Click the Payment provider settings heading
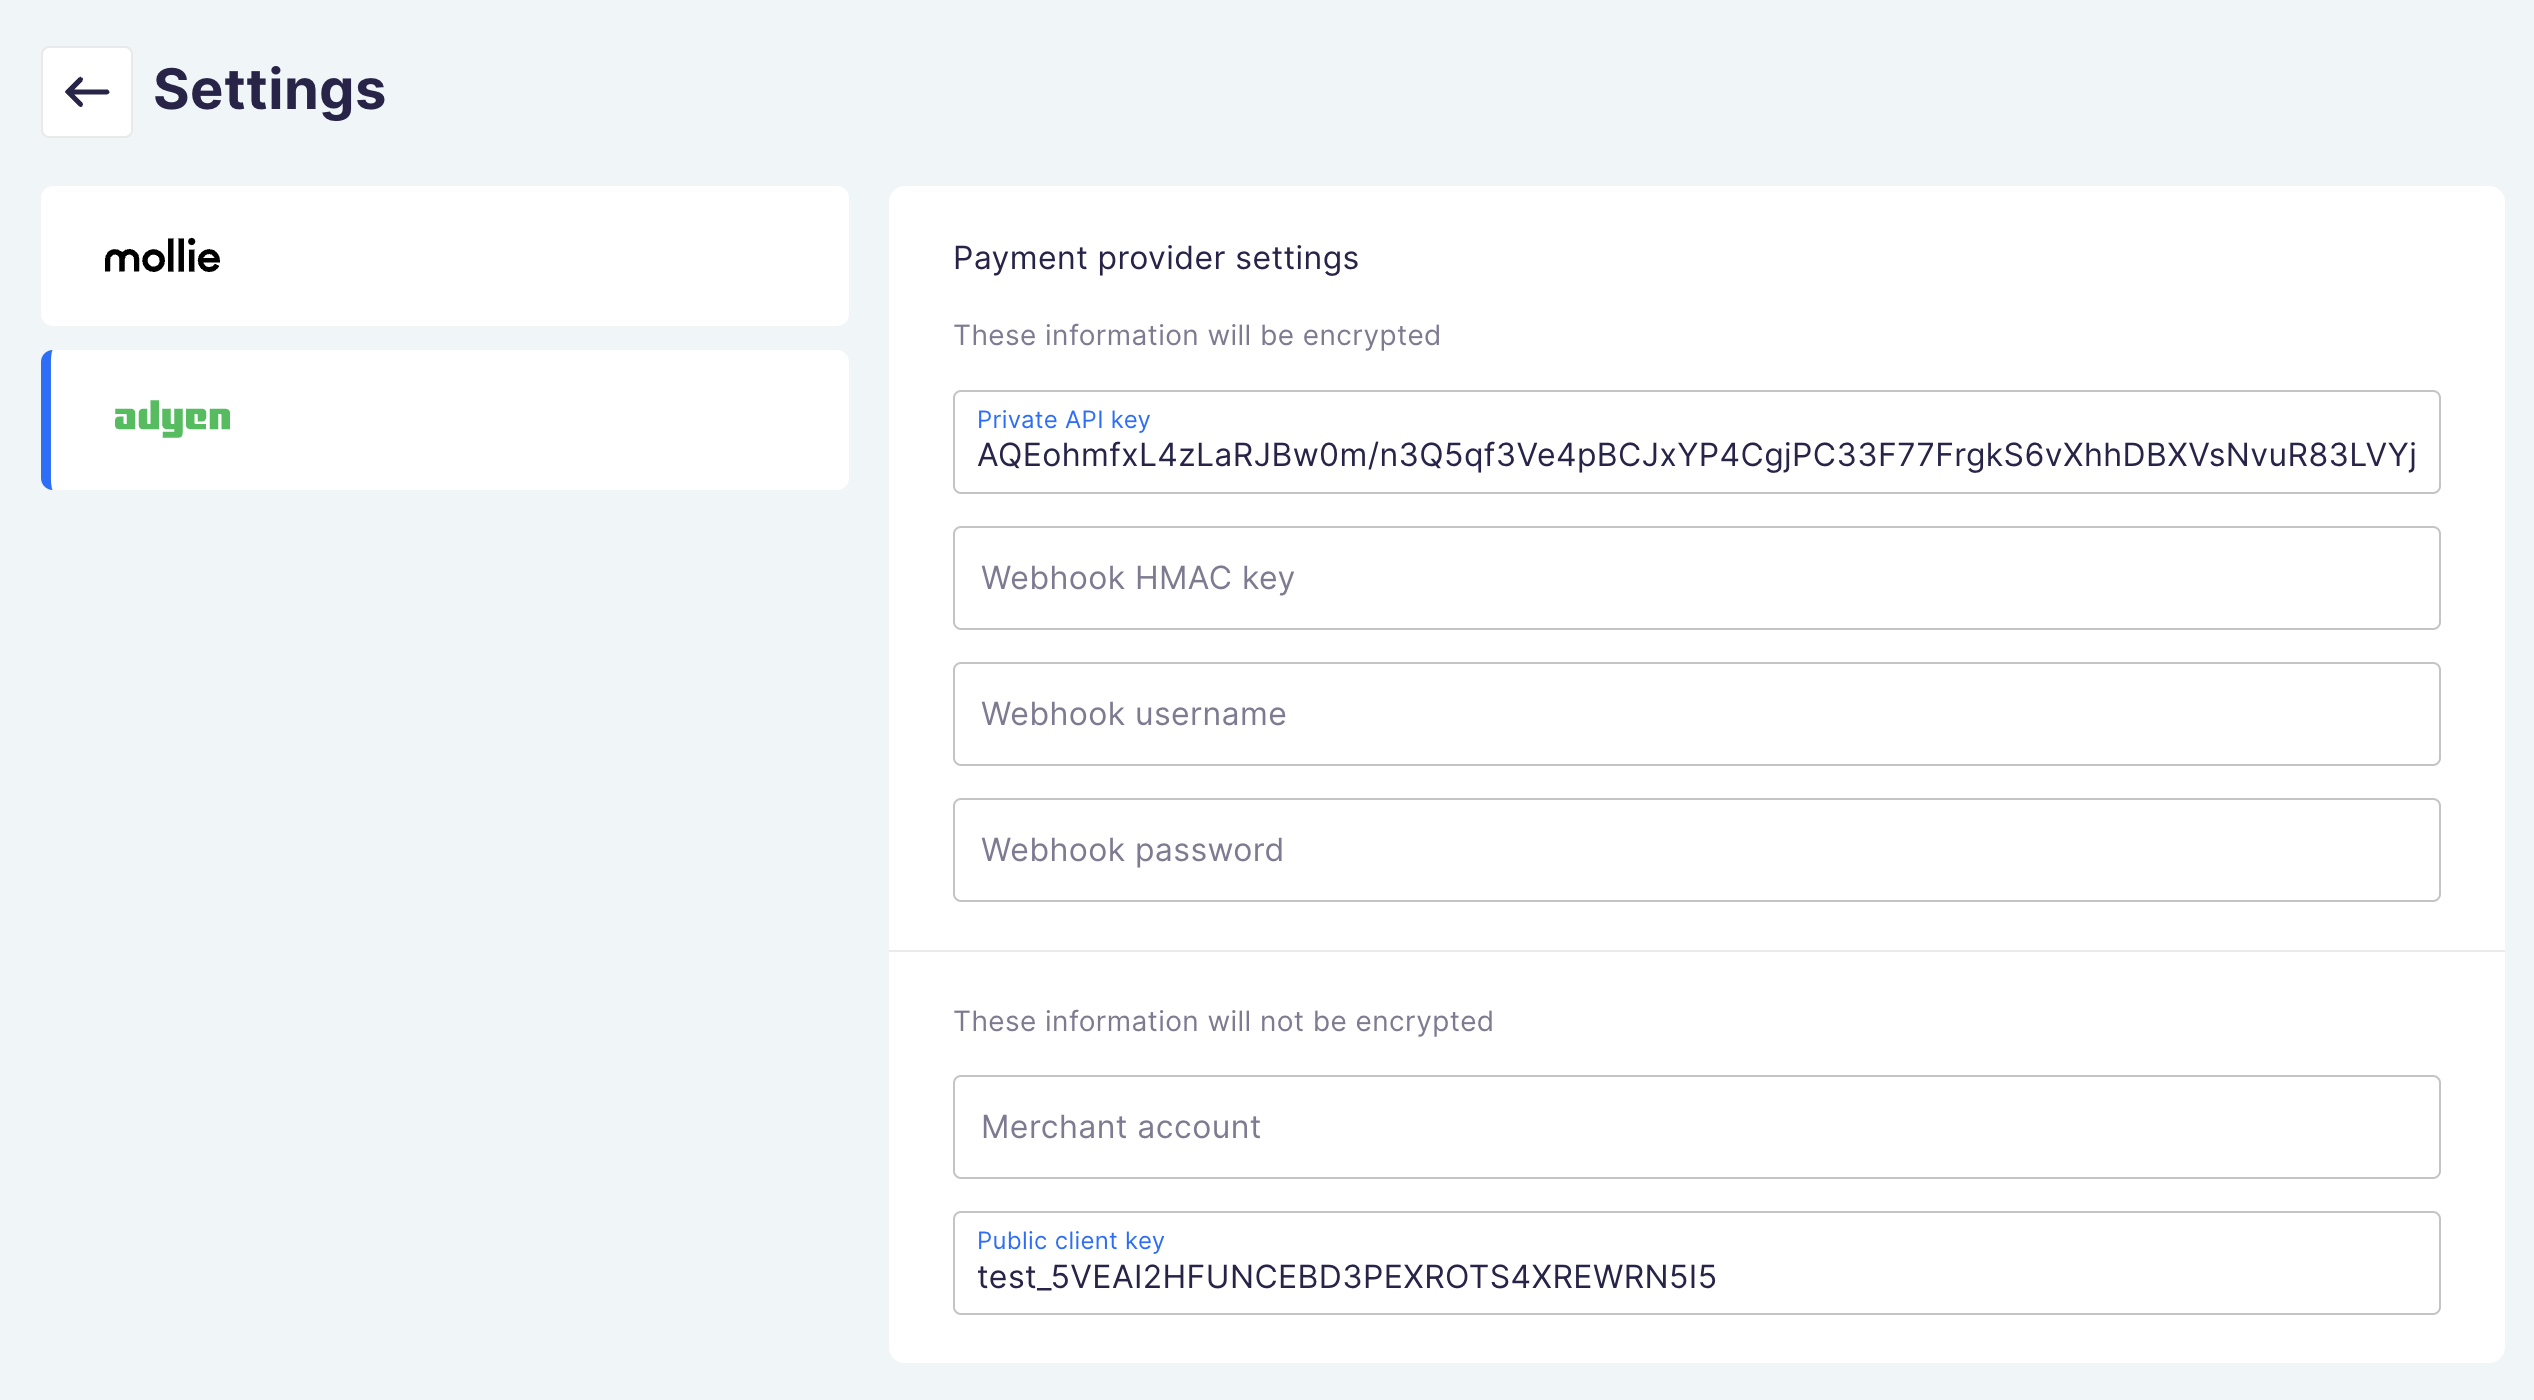Viewport: 2534px width, 1400px height. pyautogui.click(x=1155, y=258)
